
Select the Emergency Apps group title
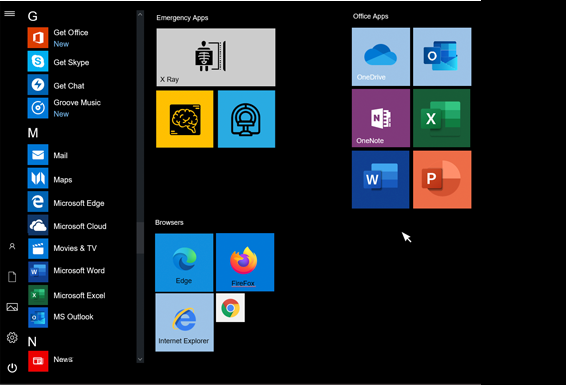pyautogui.click(x=182, y=18)
